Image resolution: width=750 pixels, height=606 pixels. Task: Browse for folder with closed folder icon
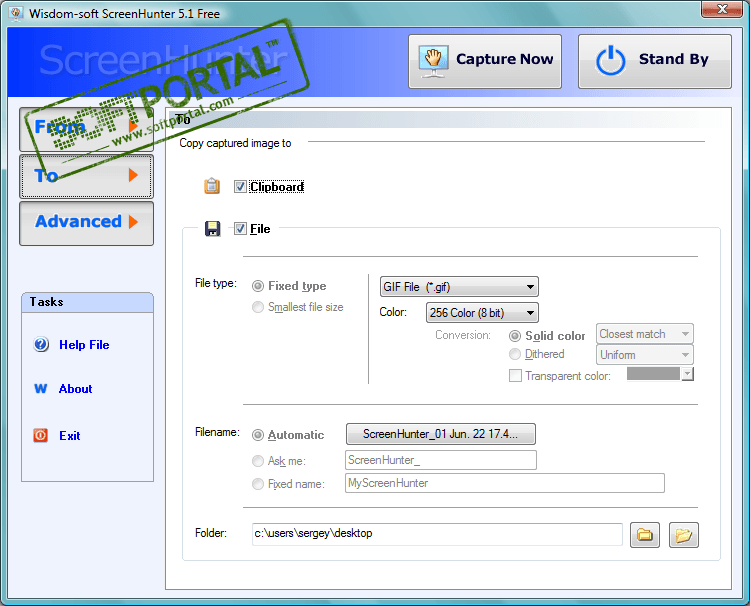[645, 535]
